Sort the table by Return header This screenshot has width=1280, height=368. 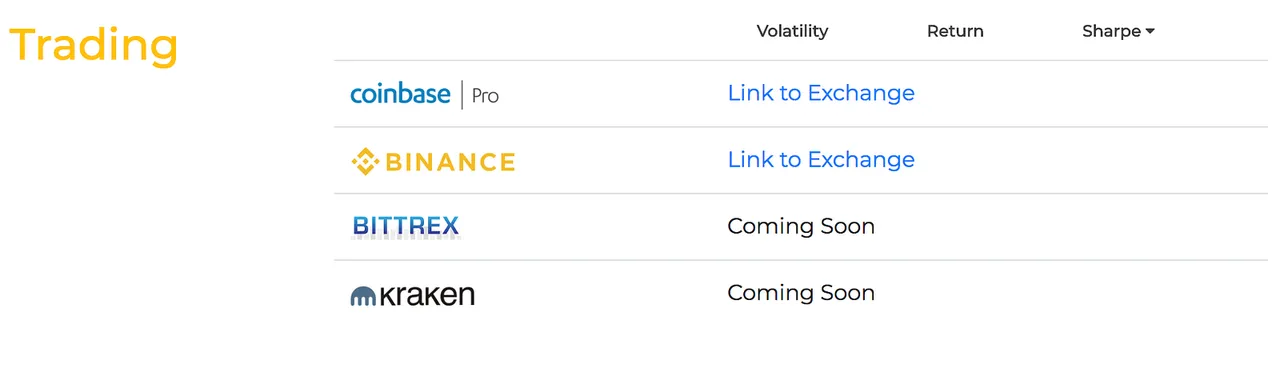(955, 31)
